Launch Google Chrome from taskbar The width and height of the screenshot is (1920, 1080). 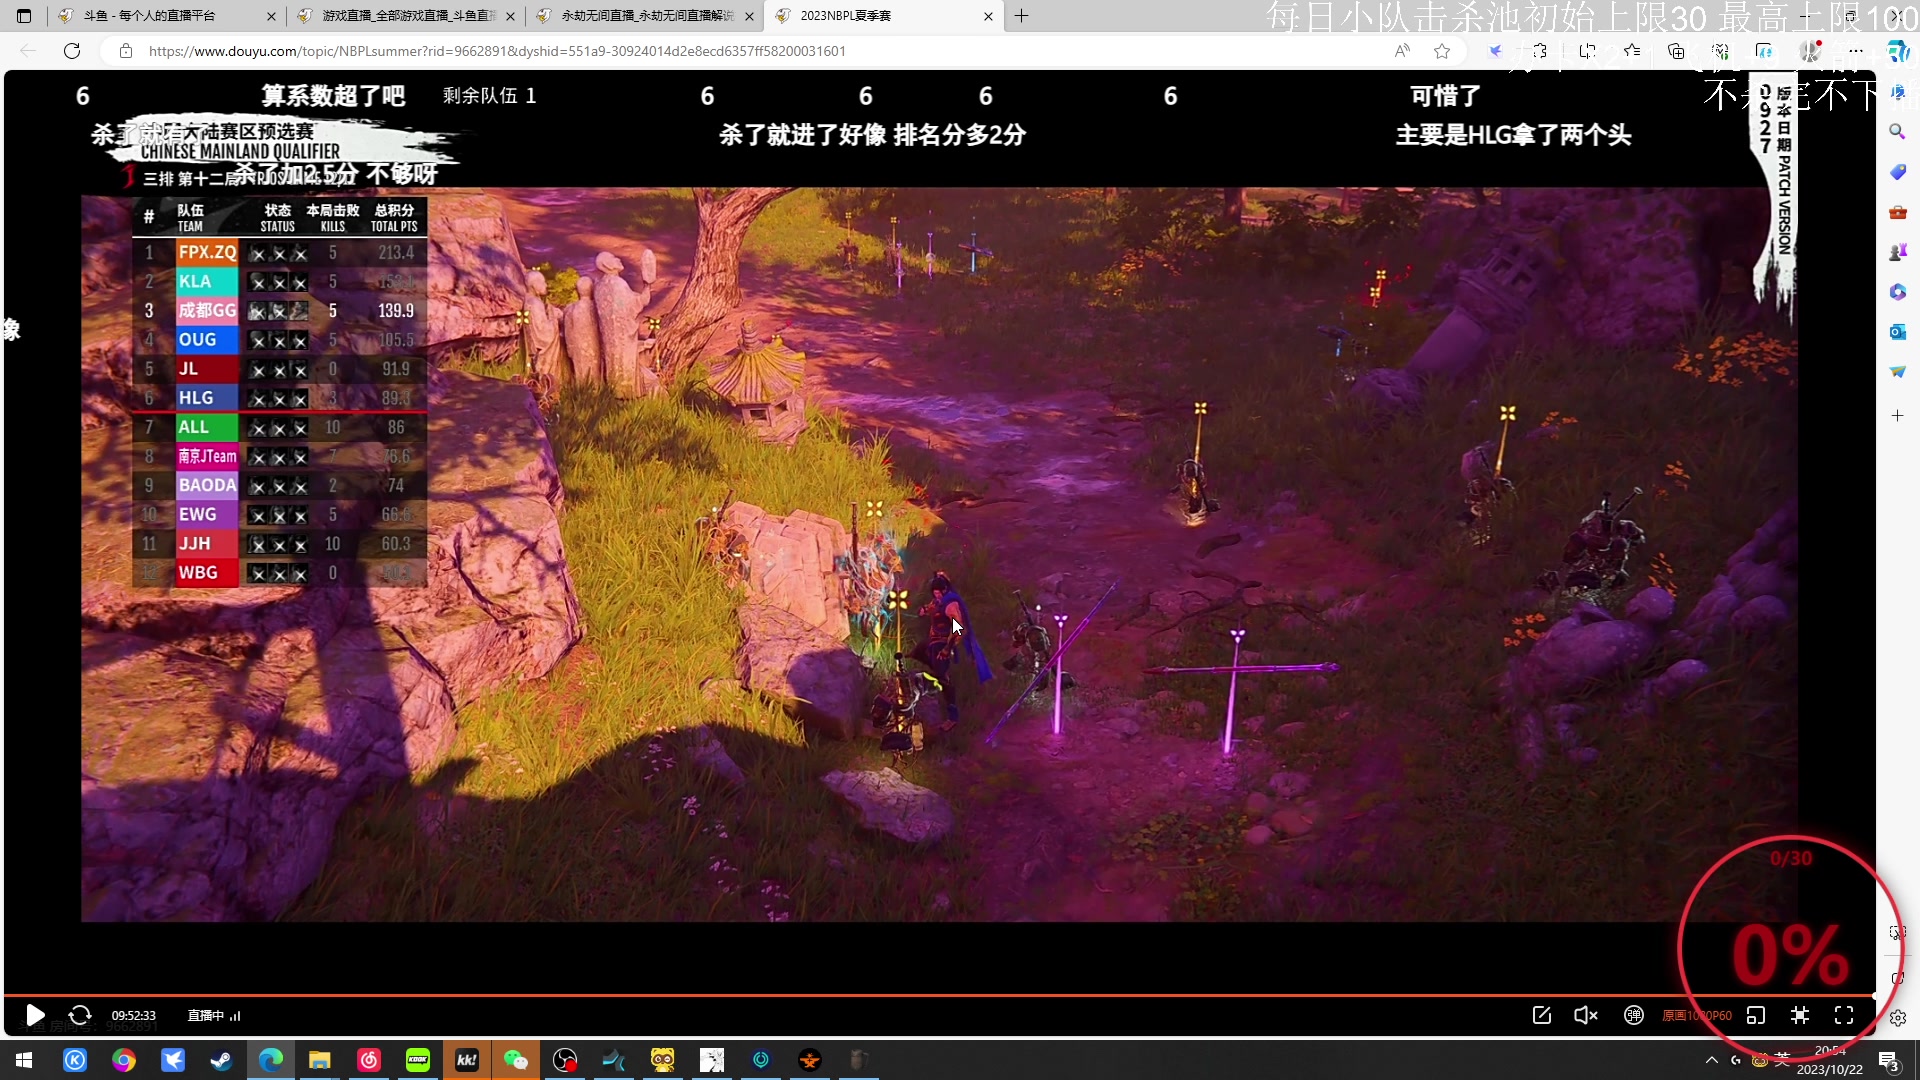point(124,1060)
